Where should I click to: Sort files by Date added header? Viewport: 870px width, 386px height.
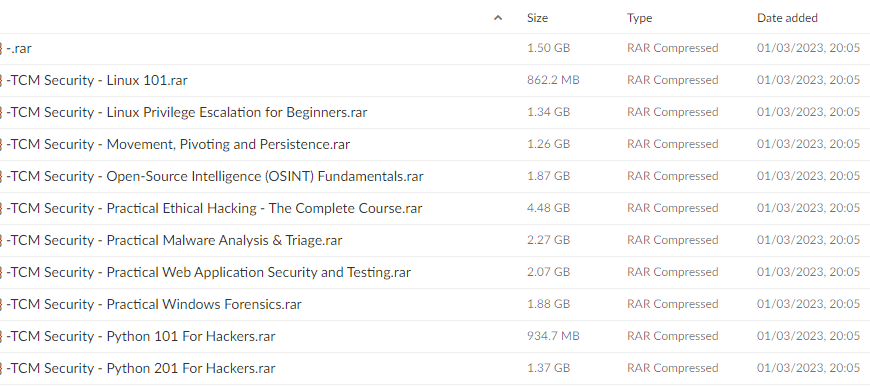(787, 18)
